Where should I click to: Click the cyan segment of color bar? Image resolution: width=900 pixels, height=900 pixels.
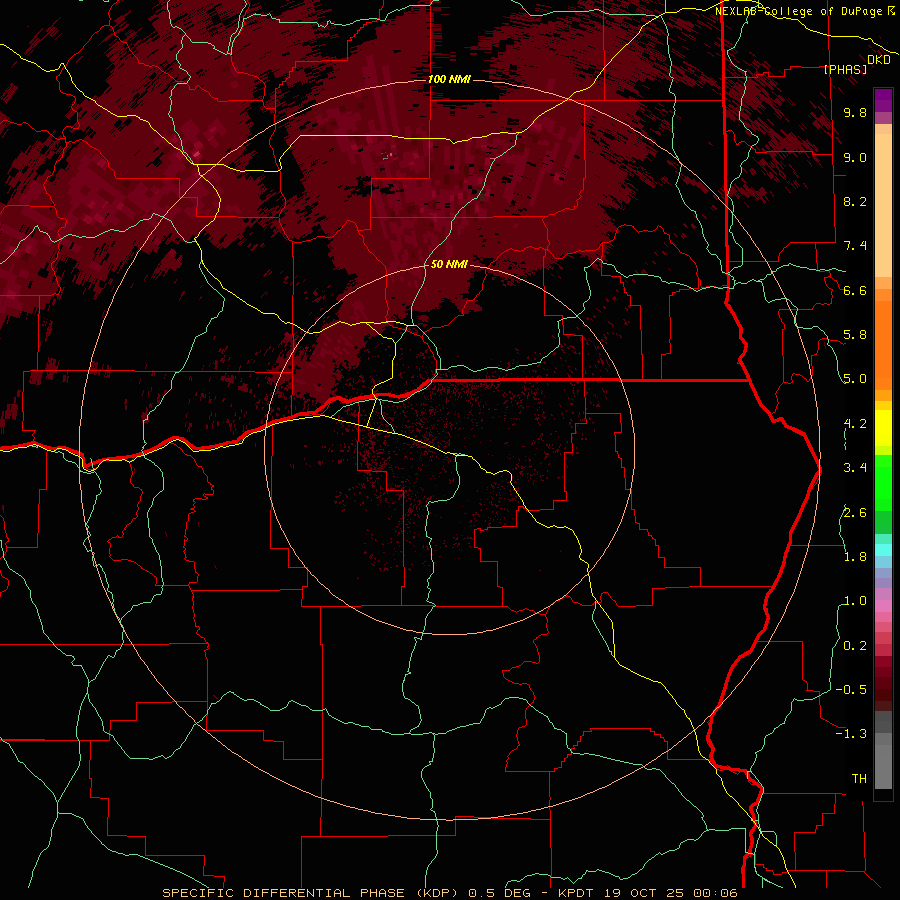click(883, 550)
